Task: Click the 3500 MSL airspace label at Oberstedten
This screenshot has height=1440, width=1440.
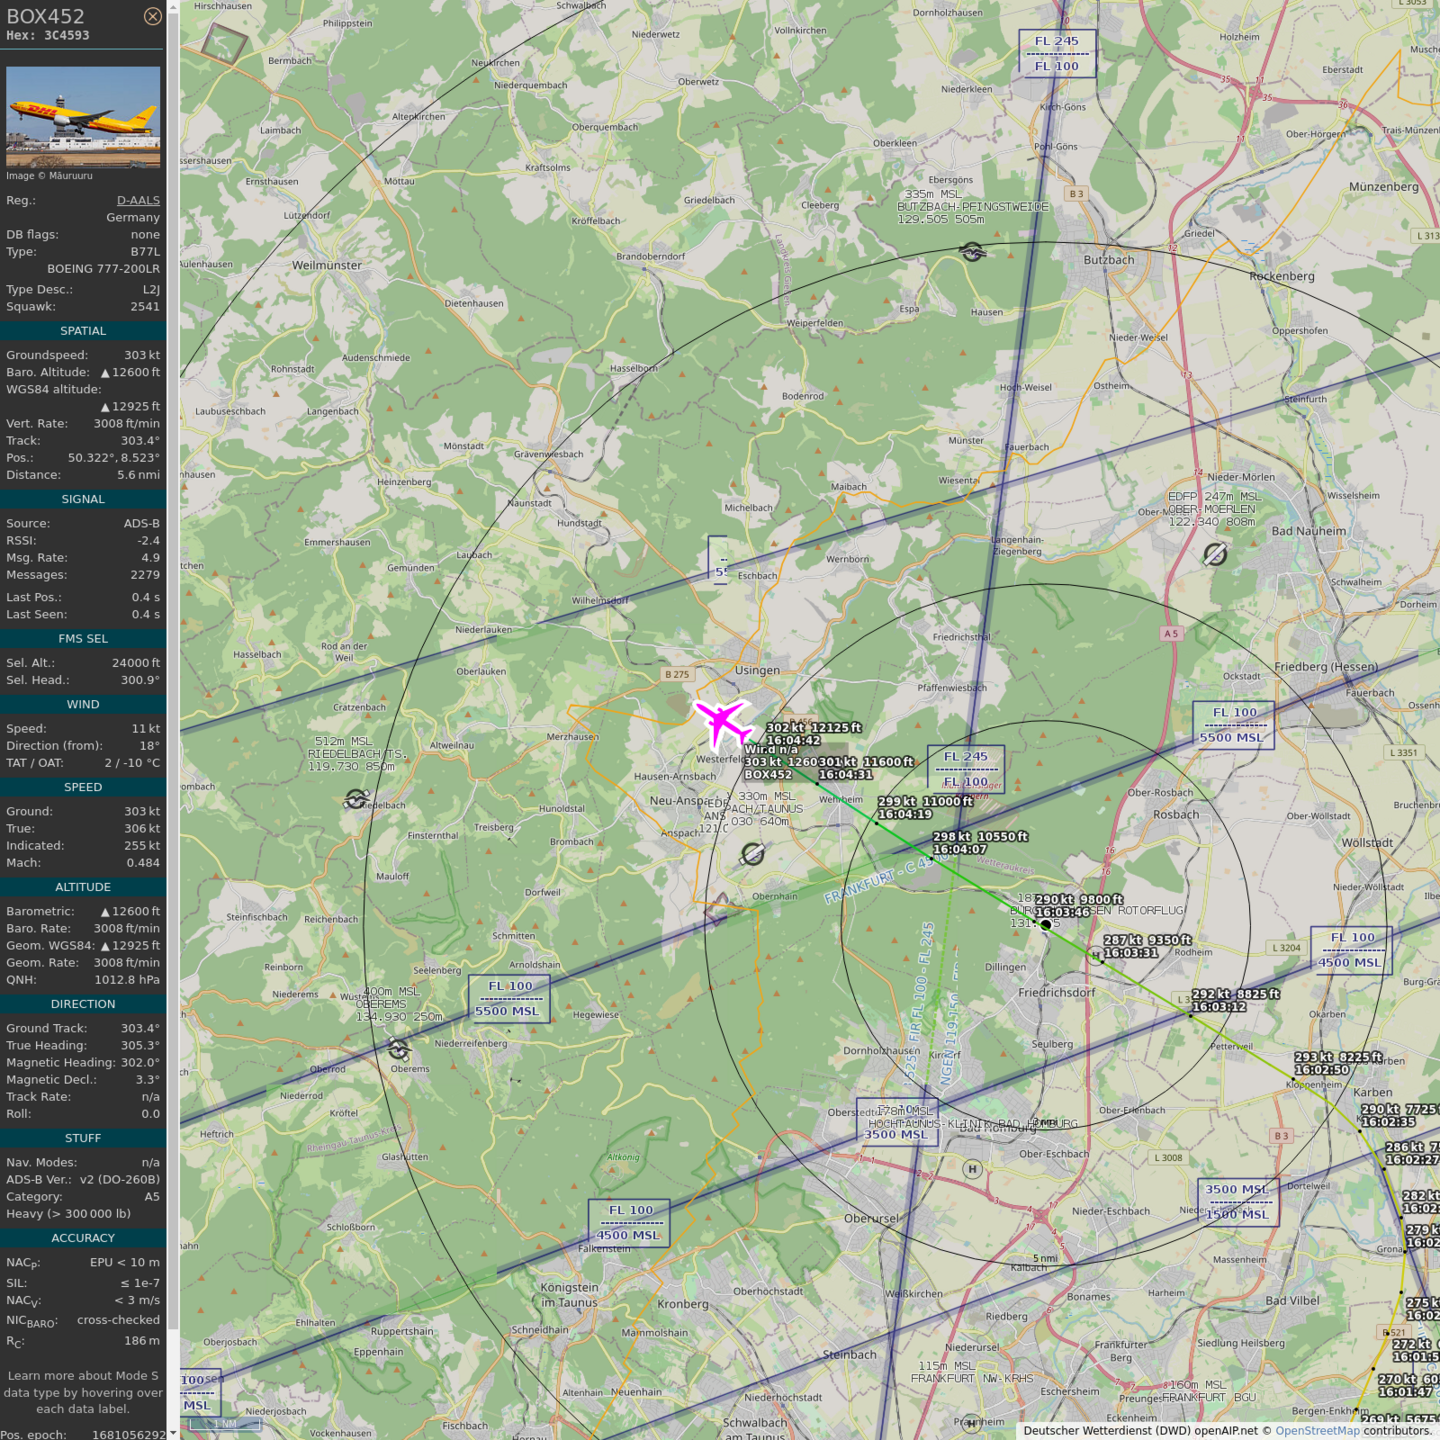Action: click(896, 1134)
